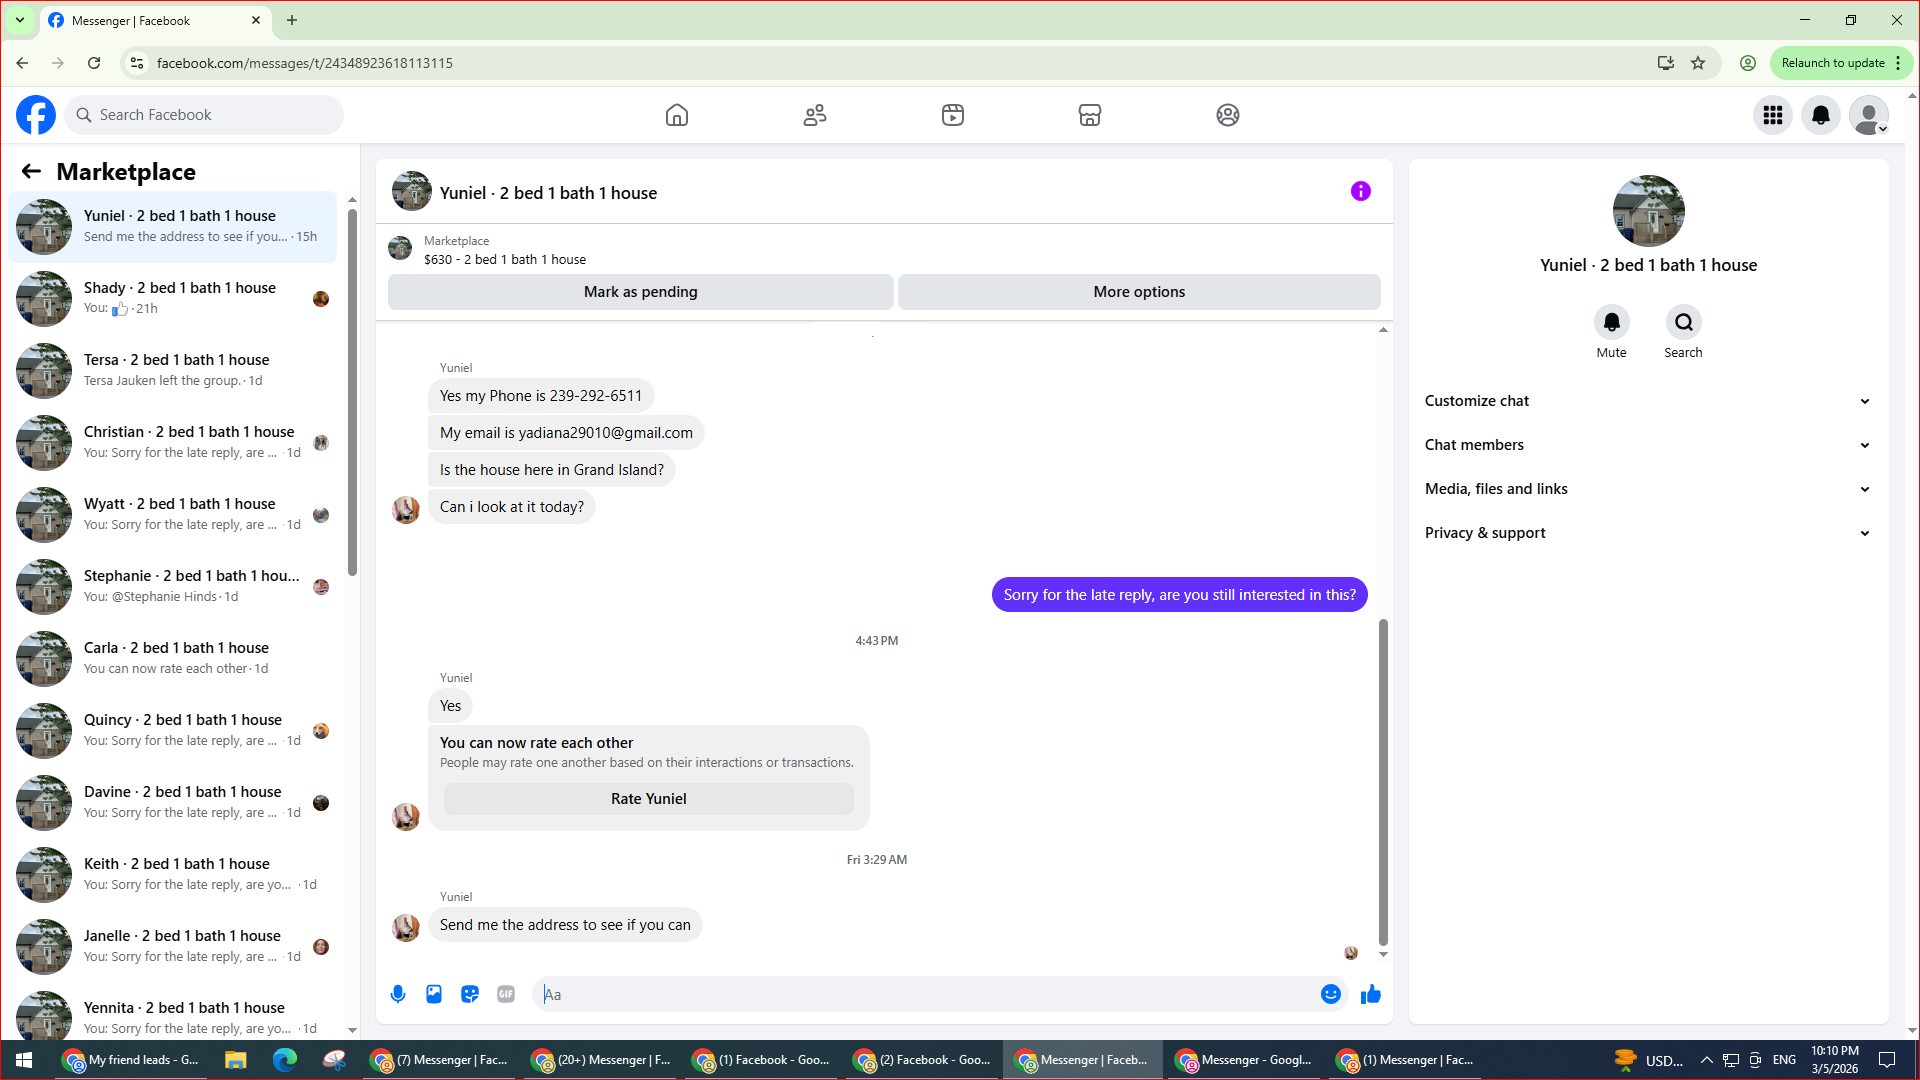Open the sticker picker icon
1920x1080 pixels.
pos(470,994)
